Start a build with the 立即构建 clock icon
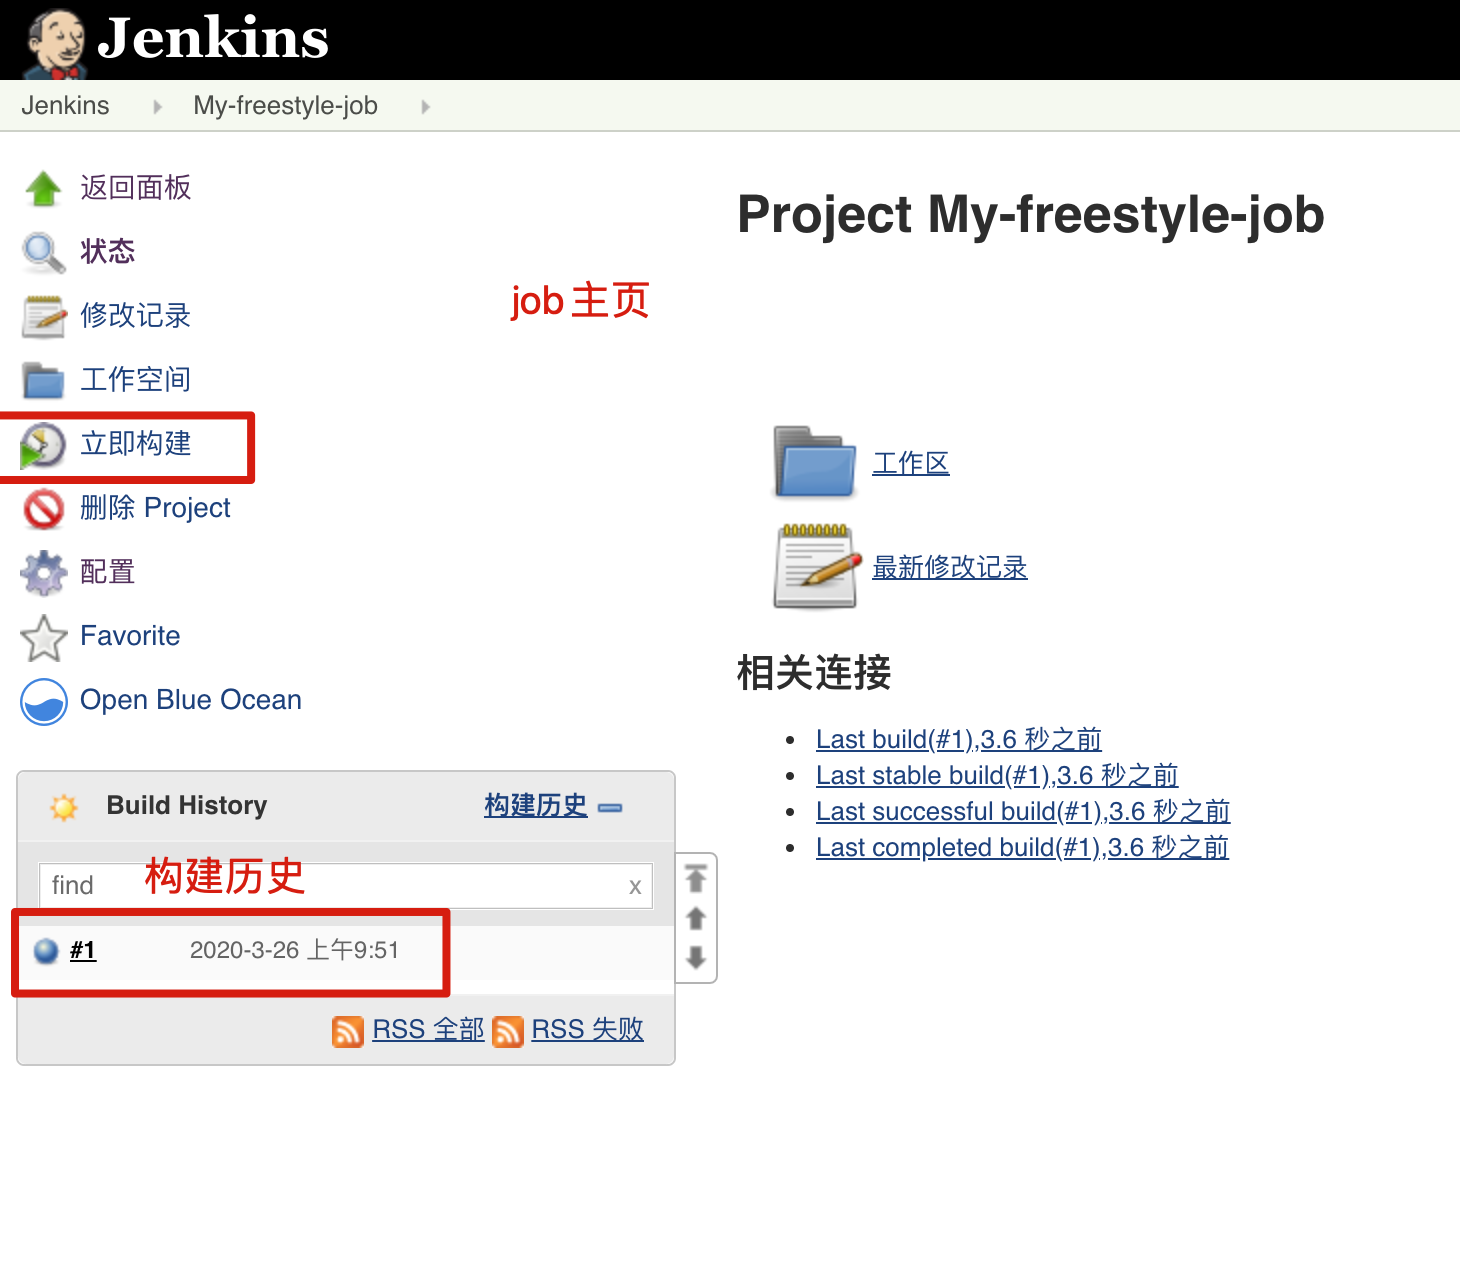The width and height of the screenshot is (1460, 1270). (43, 445)
